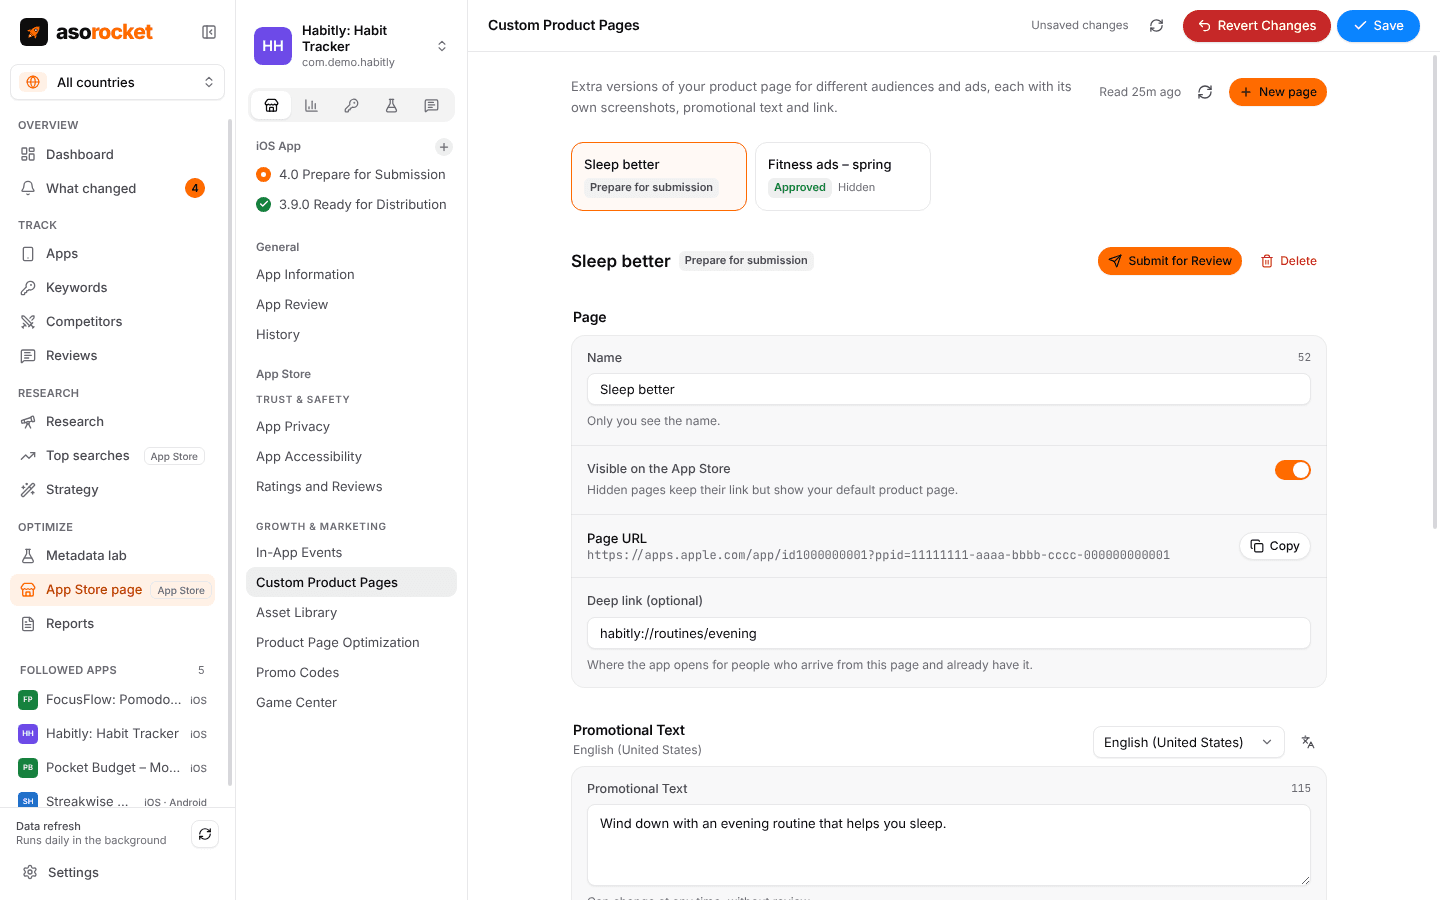Open App Store page in Optimize section

[x=112, y=590]
